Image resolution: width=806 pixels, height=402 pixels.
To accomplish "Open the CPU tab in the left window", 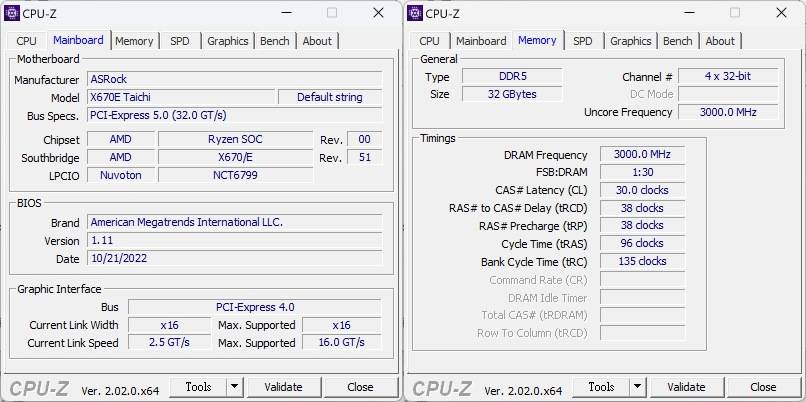I will click(x=26, y=41).
